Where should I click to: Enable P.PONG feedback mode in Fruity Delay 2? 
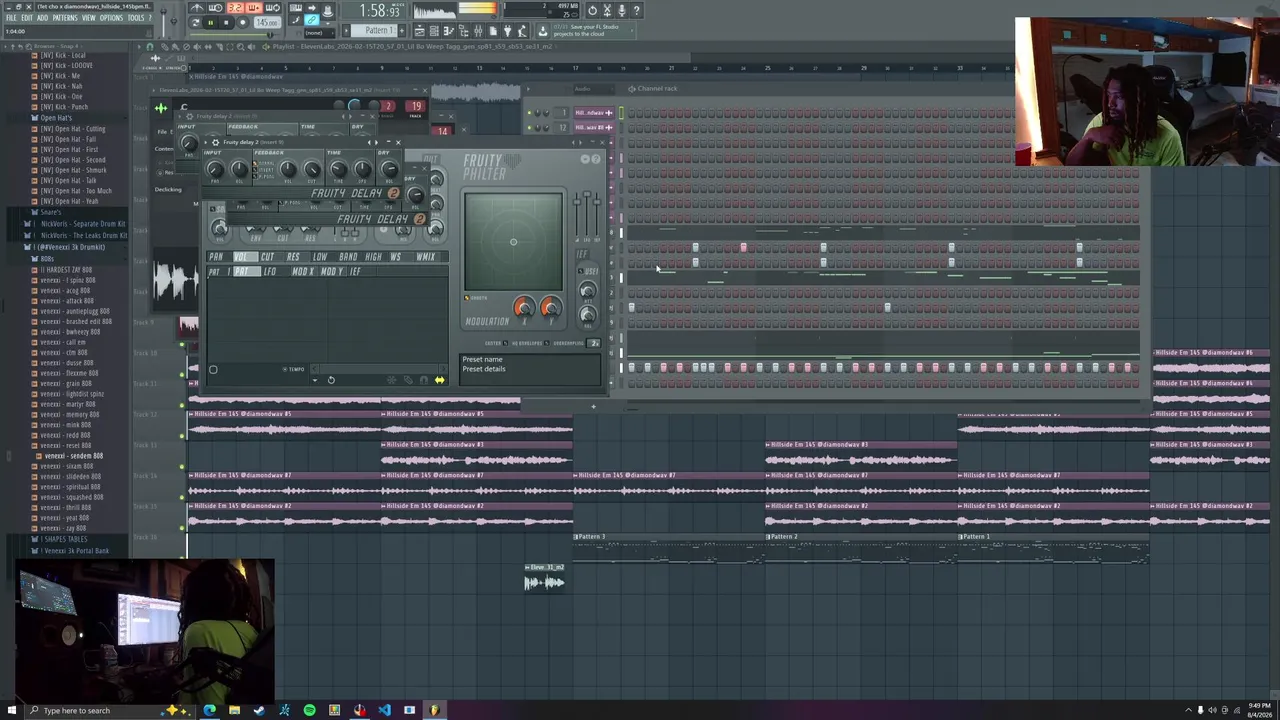255,177
